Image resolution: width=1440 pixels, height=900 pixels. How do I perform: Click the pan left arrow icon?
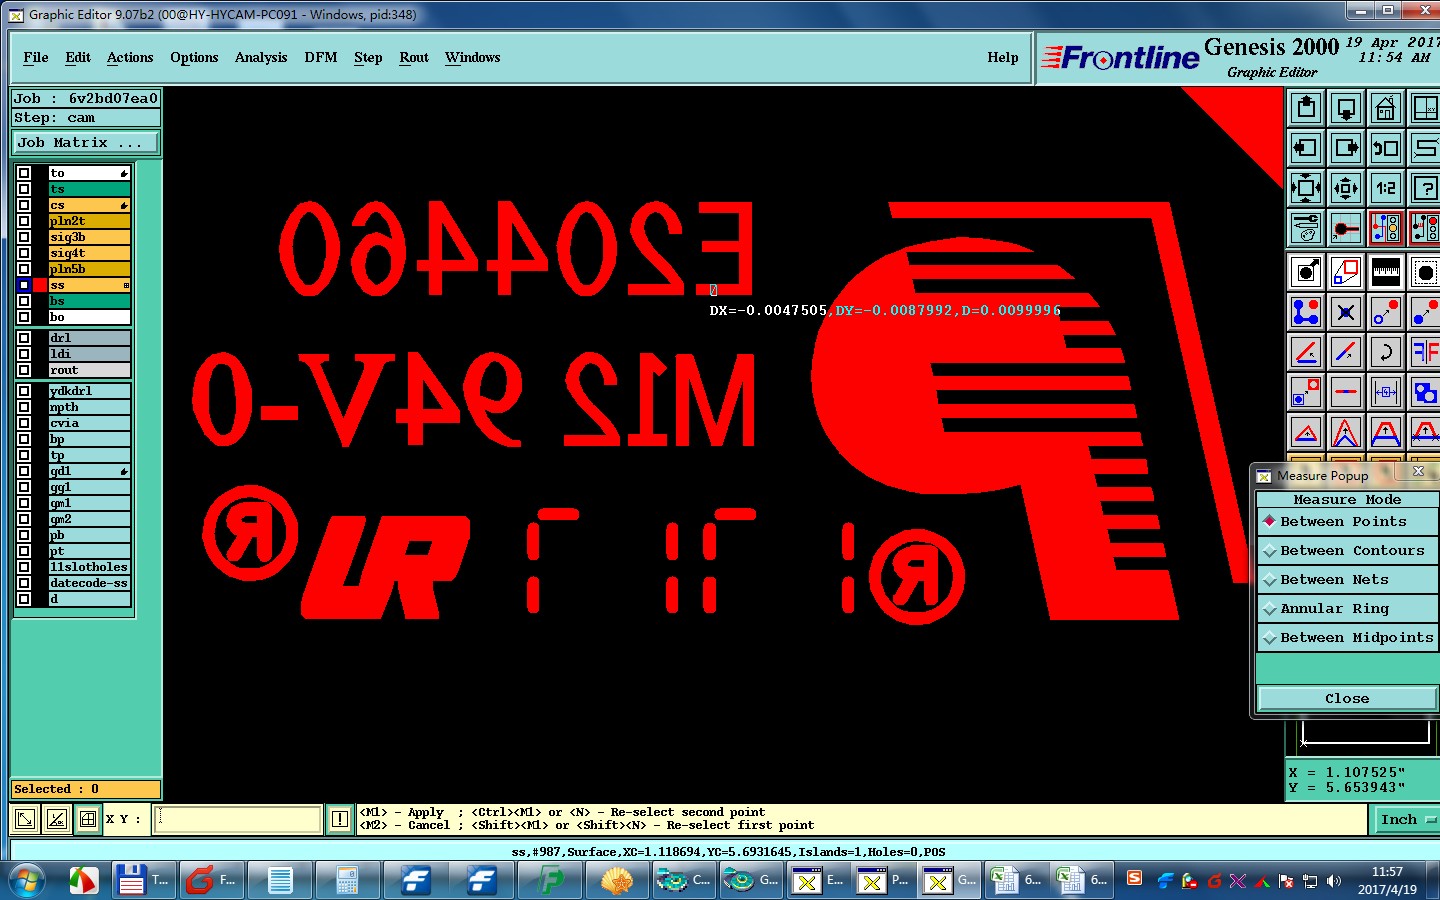(x=1306, y=148)
